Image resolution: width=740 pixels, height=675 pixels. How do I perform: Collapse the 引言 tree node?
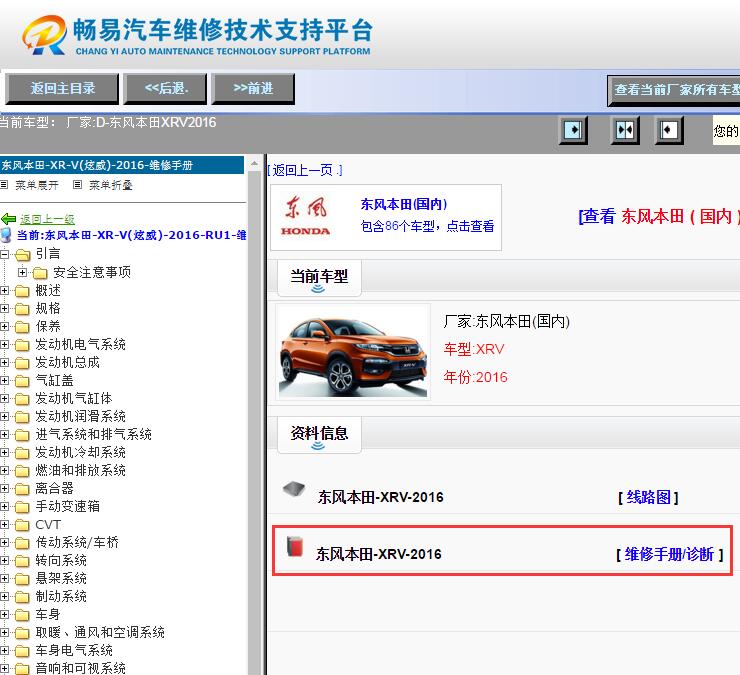4,254
